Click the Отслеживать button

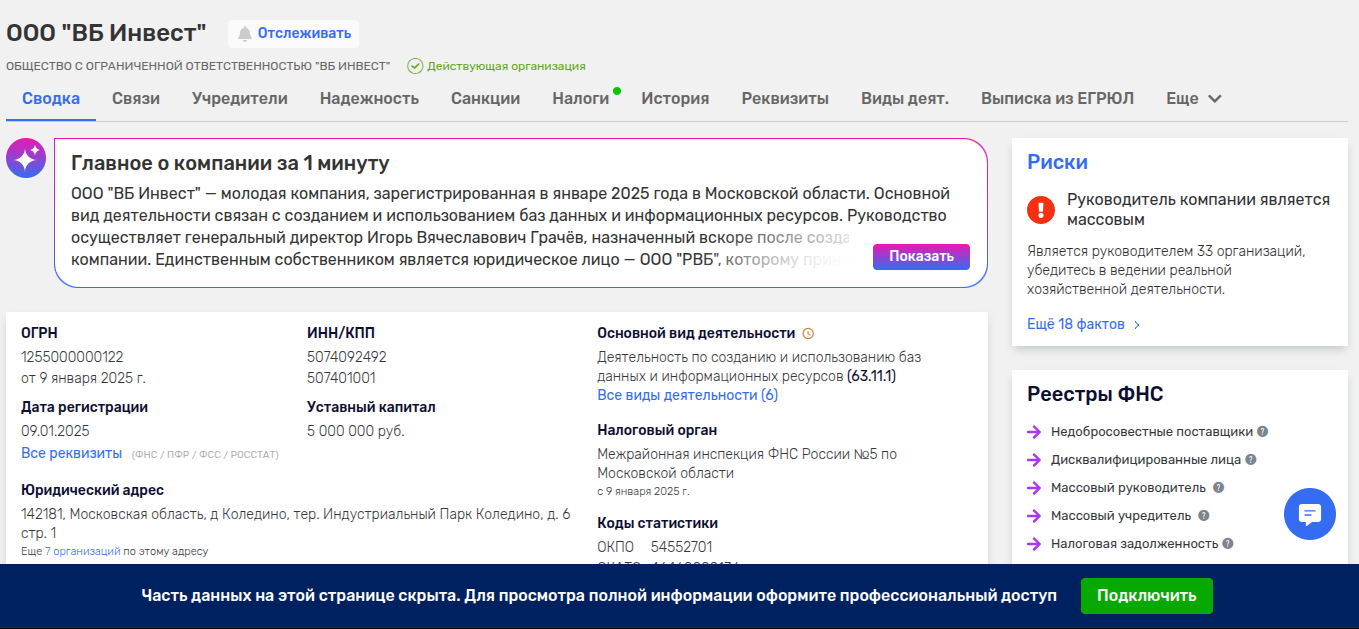click(293, 34)
